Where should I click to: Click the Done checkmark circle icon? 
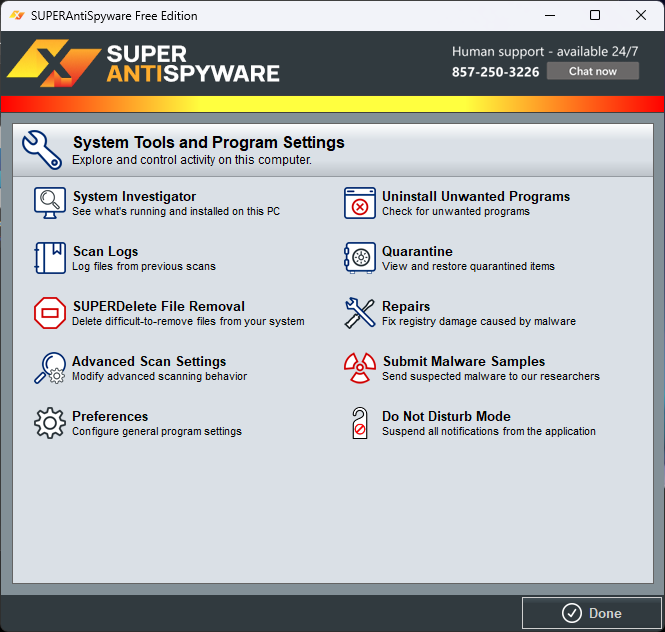point(572,613)
